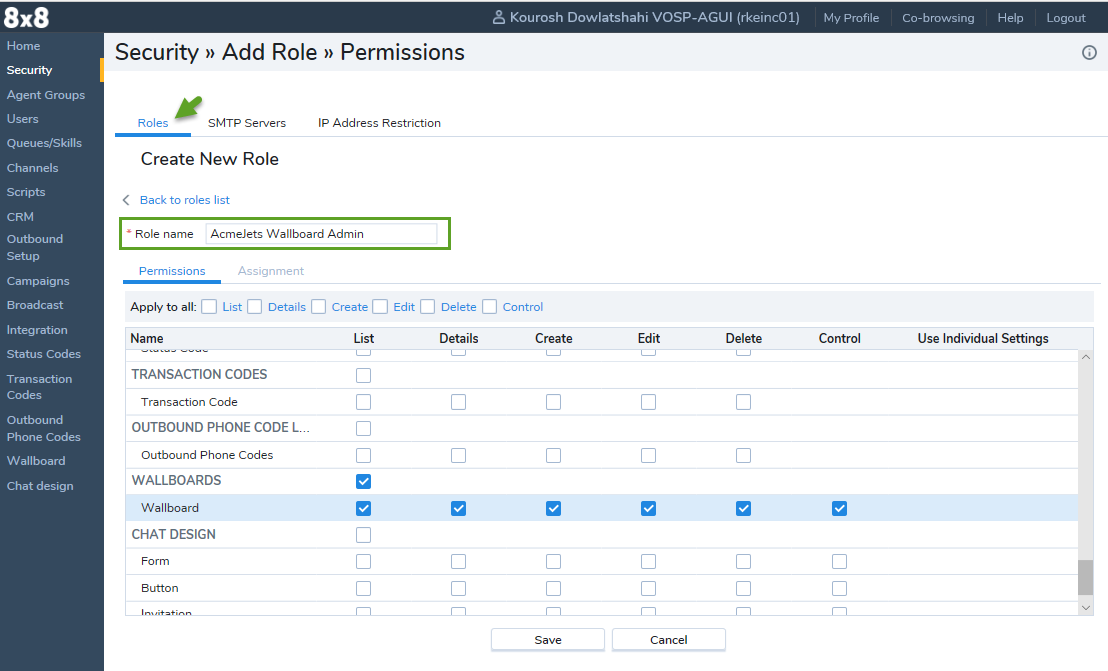
Task: Open Transaction Codes in sidebar
Action: 39,387
